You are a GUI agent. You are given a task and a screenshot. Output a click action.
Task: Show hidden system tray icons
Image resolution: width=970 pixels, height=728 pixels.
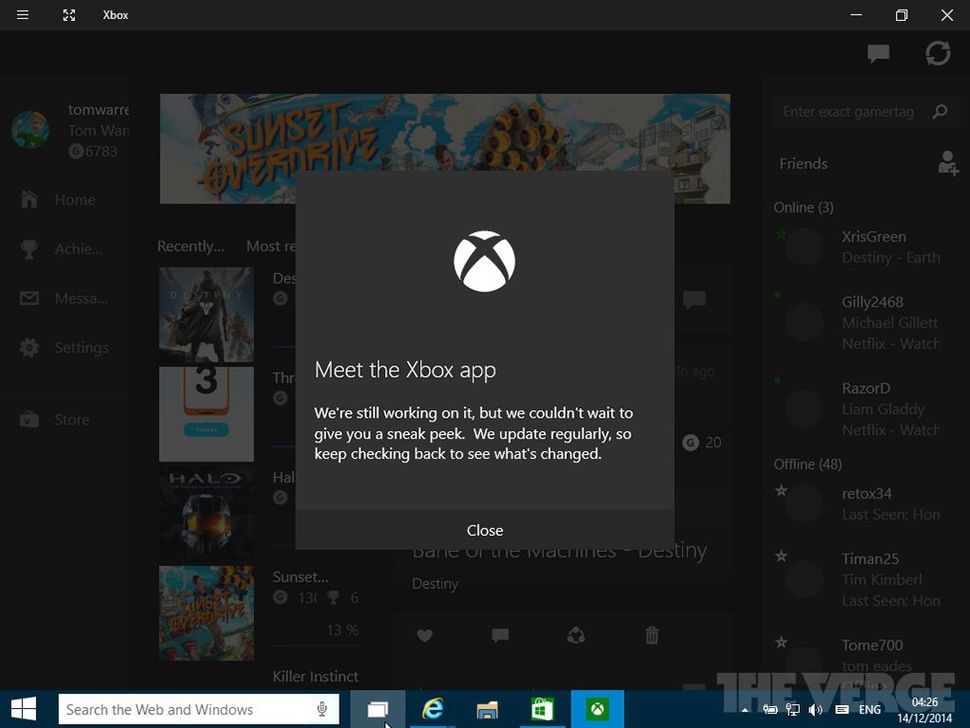[x=744, y=709]
